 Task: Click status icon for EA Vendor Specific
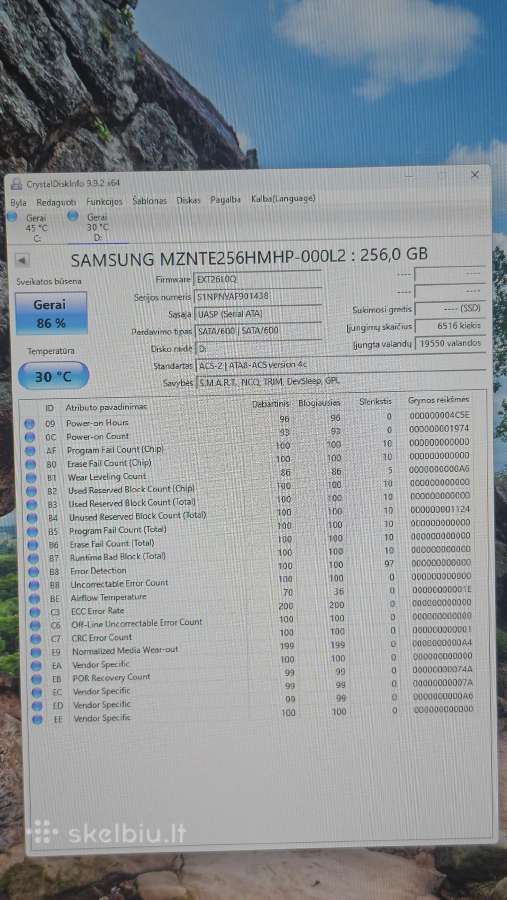point(36,666)
